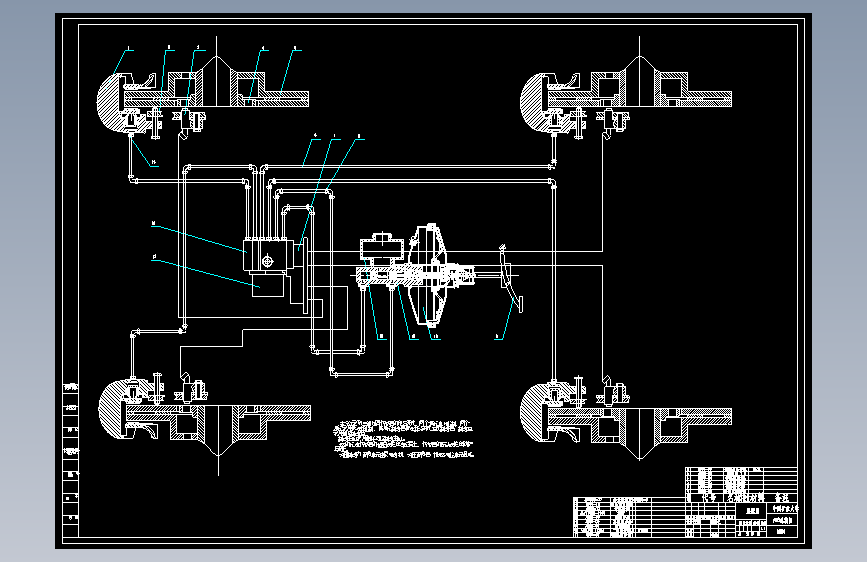Click the revision strip on the left margin
The image size is (867, 562).
[x=71, y=459]
